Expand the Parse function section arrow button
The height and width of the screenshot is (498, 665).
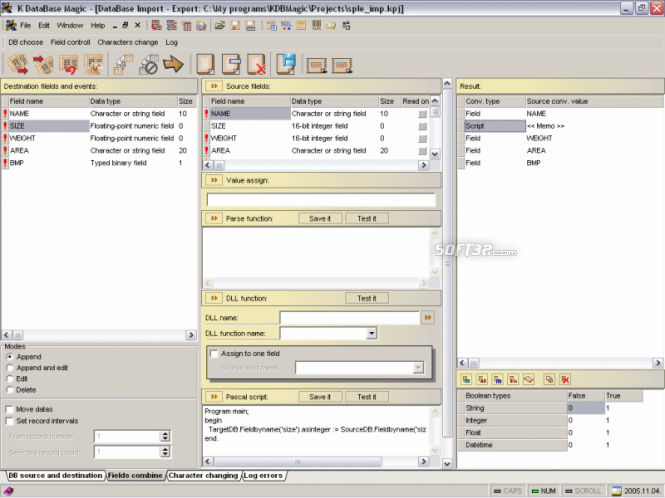pyautogui.click(x=214, y=218)
